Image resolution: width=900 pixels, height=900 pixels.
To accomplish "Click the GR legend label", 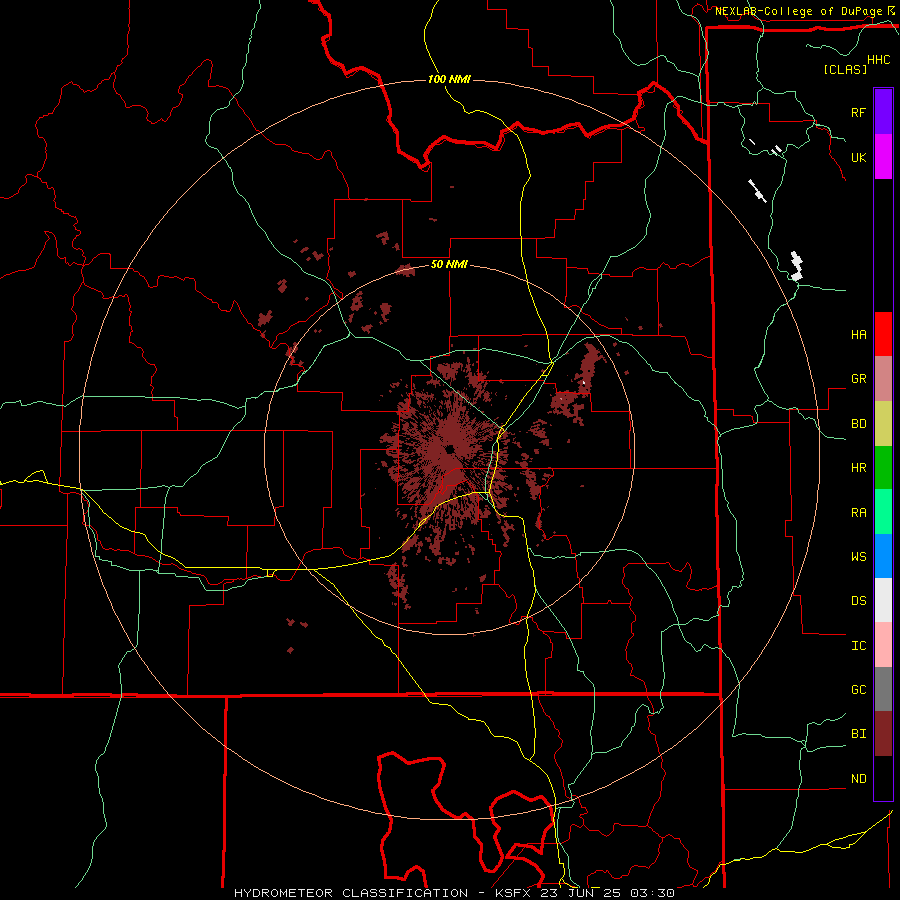I will point(858,379).
